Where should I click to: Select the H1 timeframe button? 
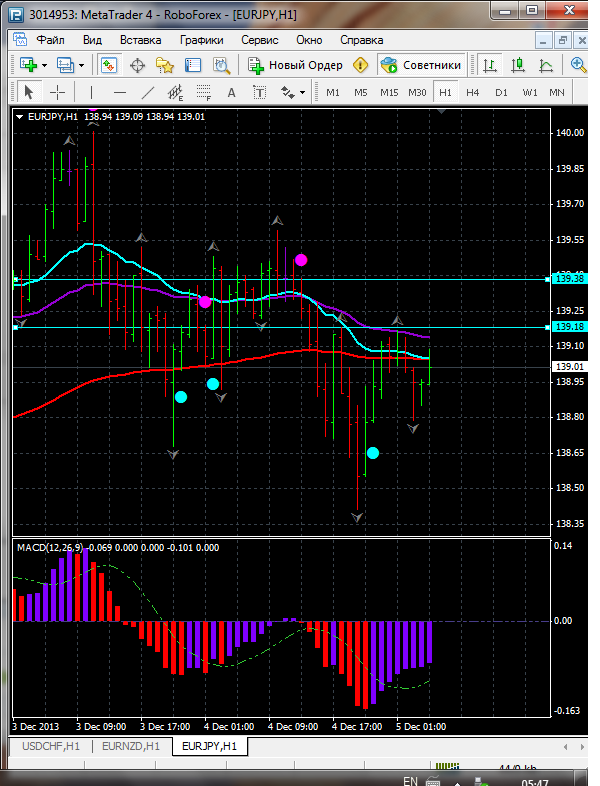(445, 93)
